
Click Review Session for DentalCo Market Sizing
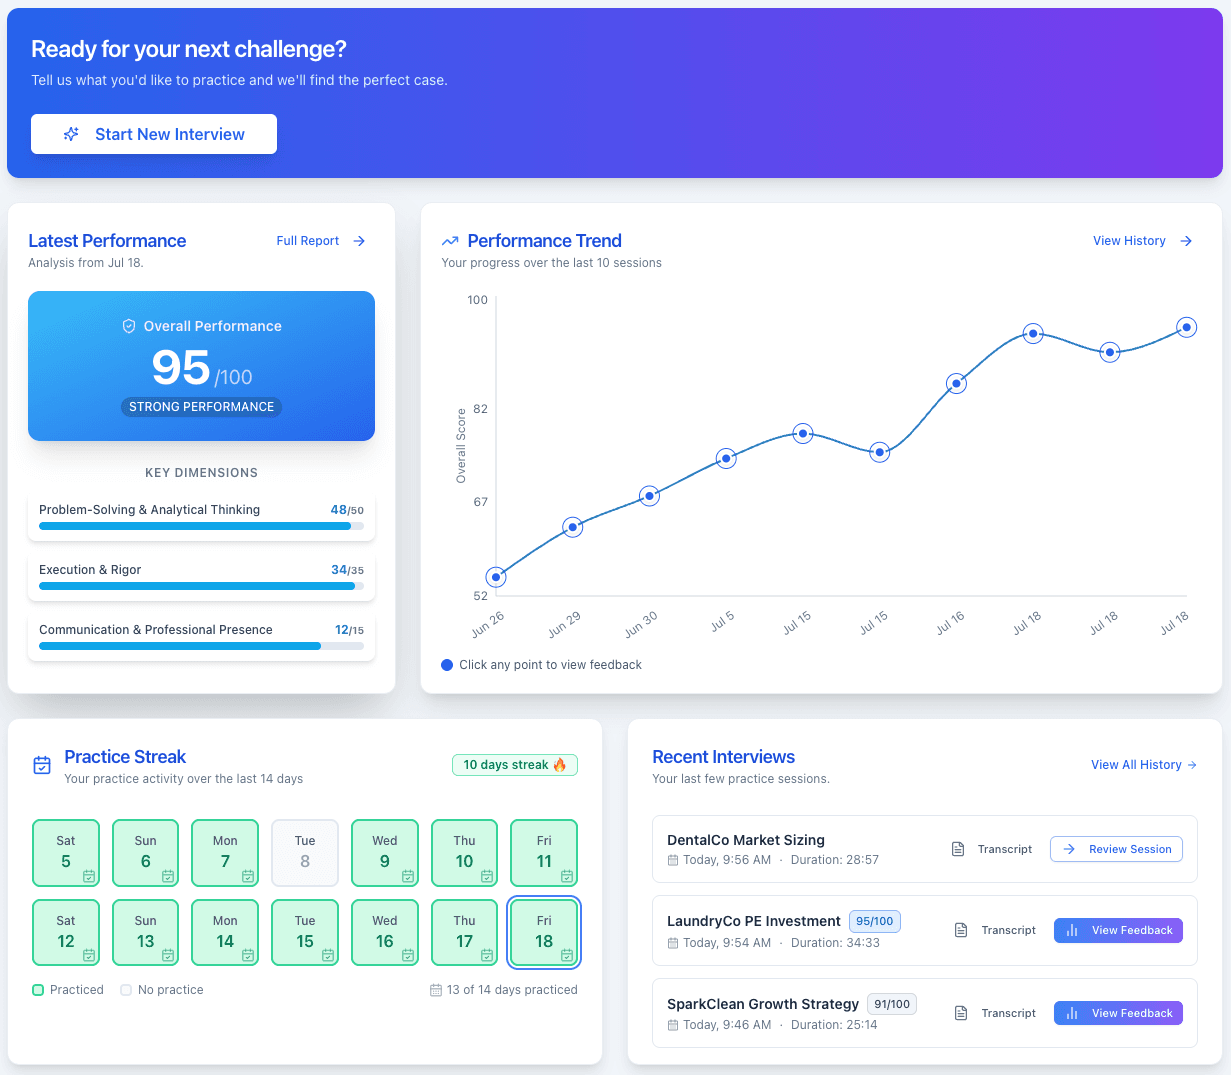point(1116,848)
